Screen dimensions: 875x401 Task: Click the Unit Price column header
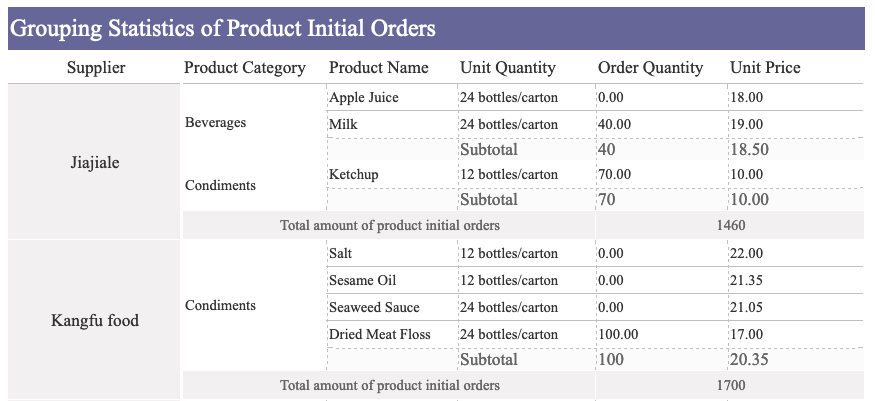point(766,67)
